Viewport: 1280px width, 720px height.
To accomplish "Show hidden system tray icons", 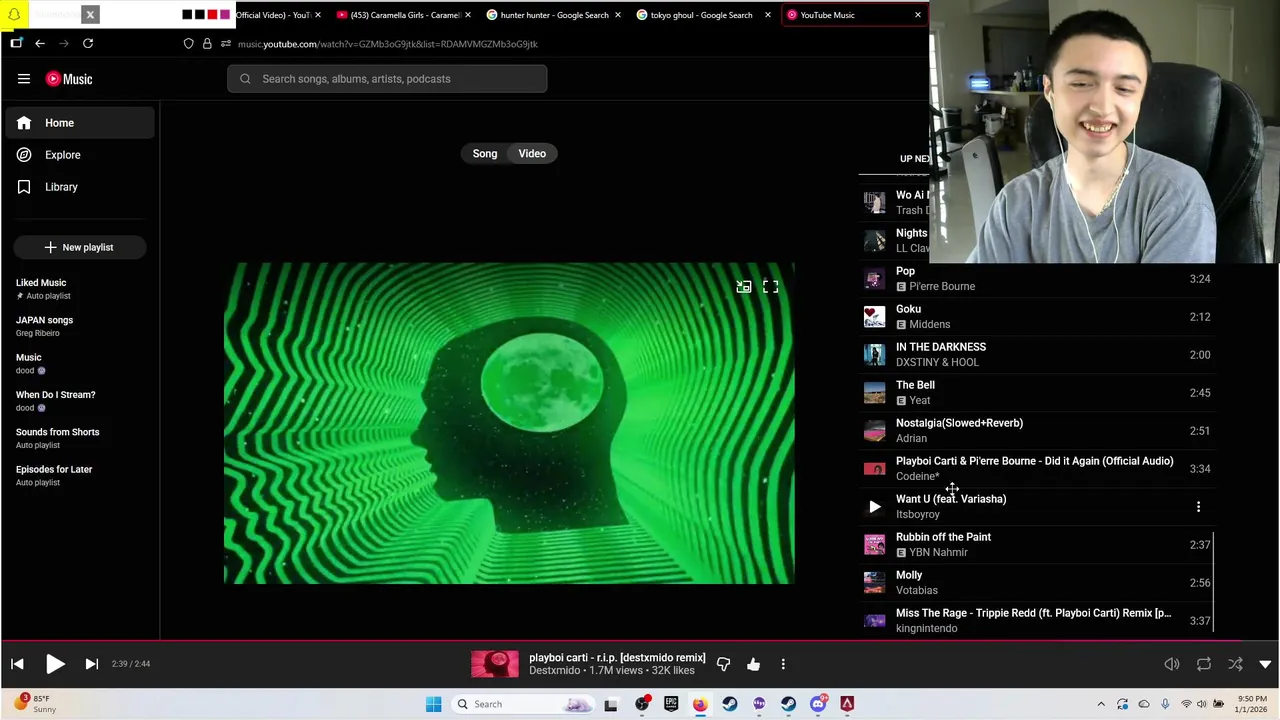I will click(x=1101, y=704).
